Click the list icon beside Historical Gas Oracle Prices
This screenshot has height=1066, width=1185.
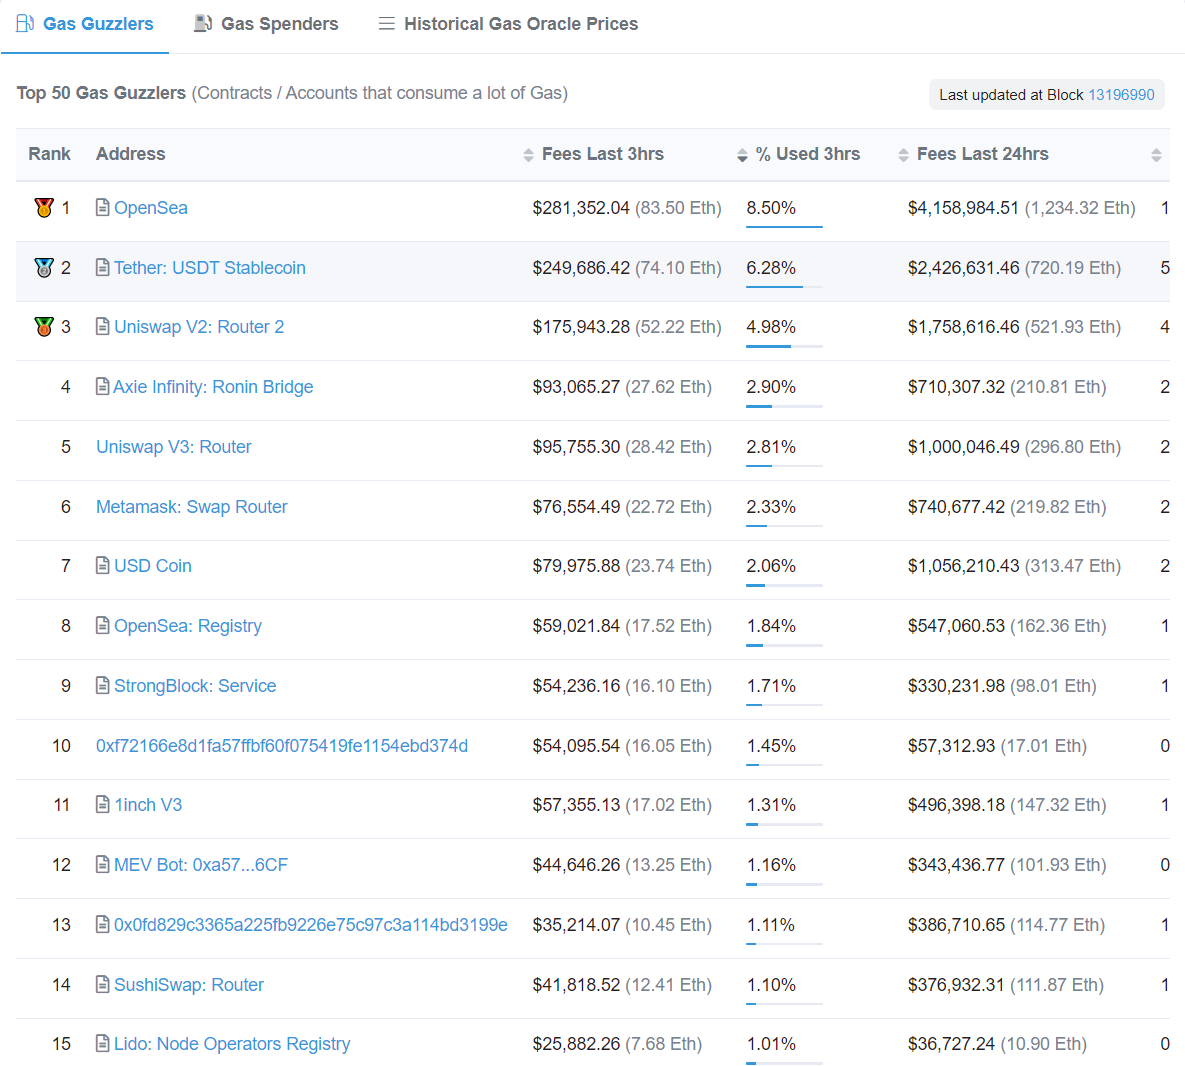[x=386, y=24]
